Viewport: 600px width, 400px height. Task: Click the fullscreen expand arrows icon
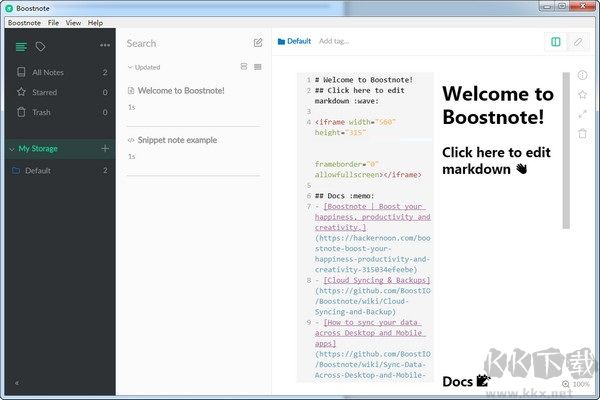pyautogui.click(x=583, y=114)
